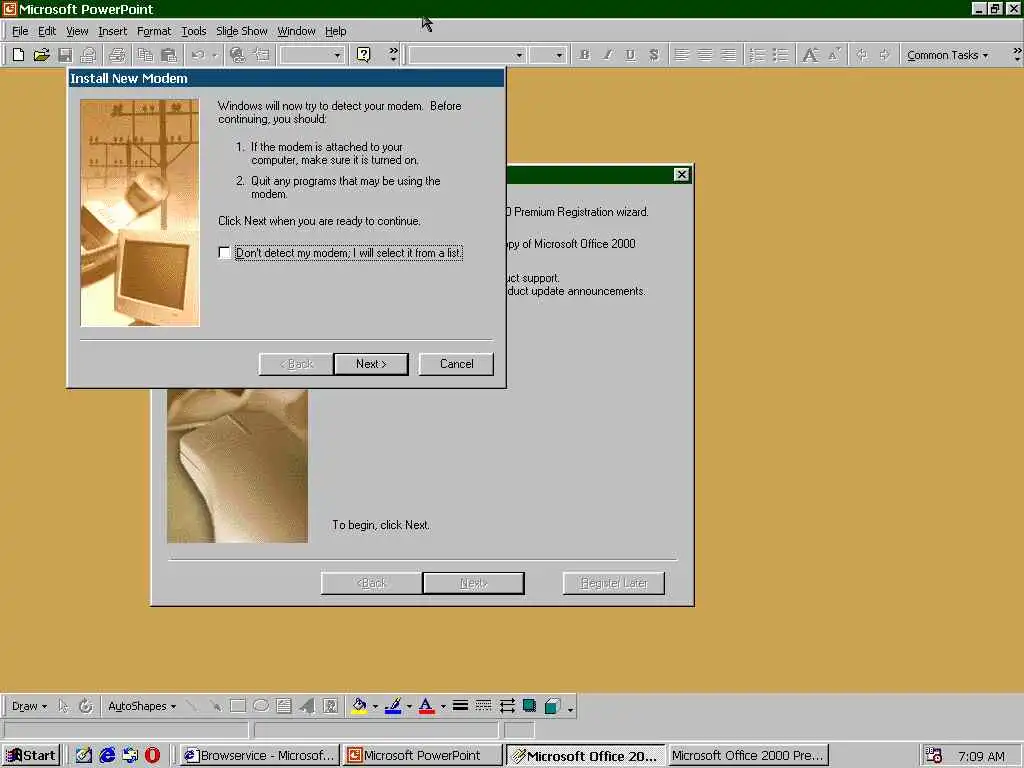Apply bulleted list formatting

780,55
